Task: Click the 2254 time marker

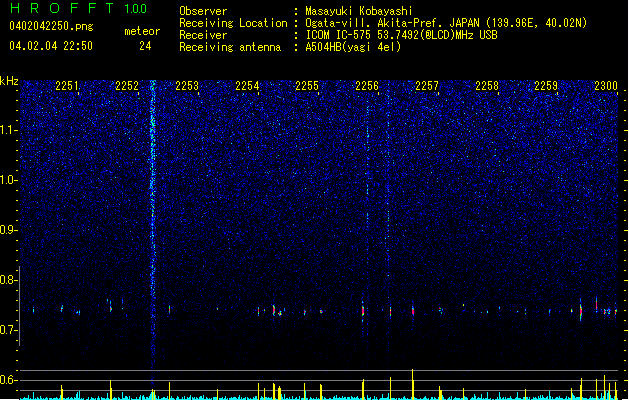Action: coord(247,86)
